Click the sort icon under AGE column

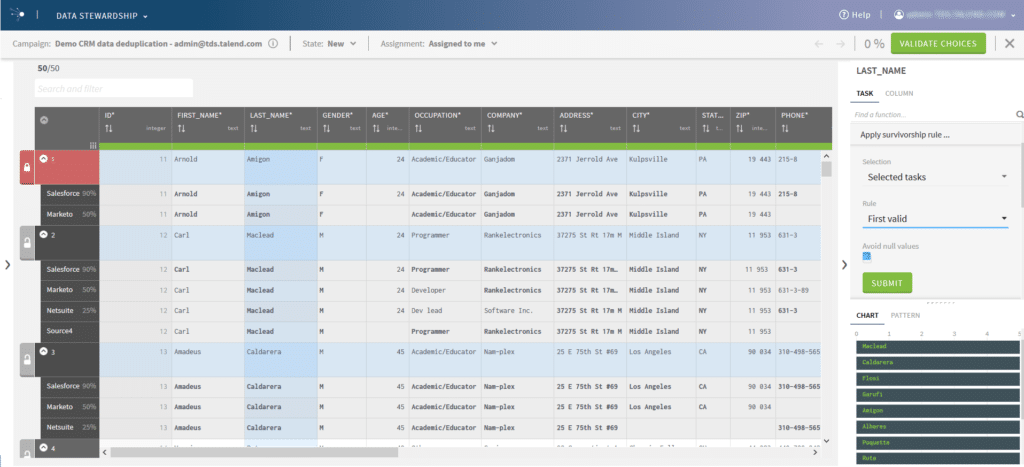(x=377, y=129)
